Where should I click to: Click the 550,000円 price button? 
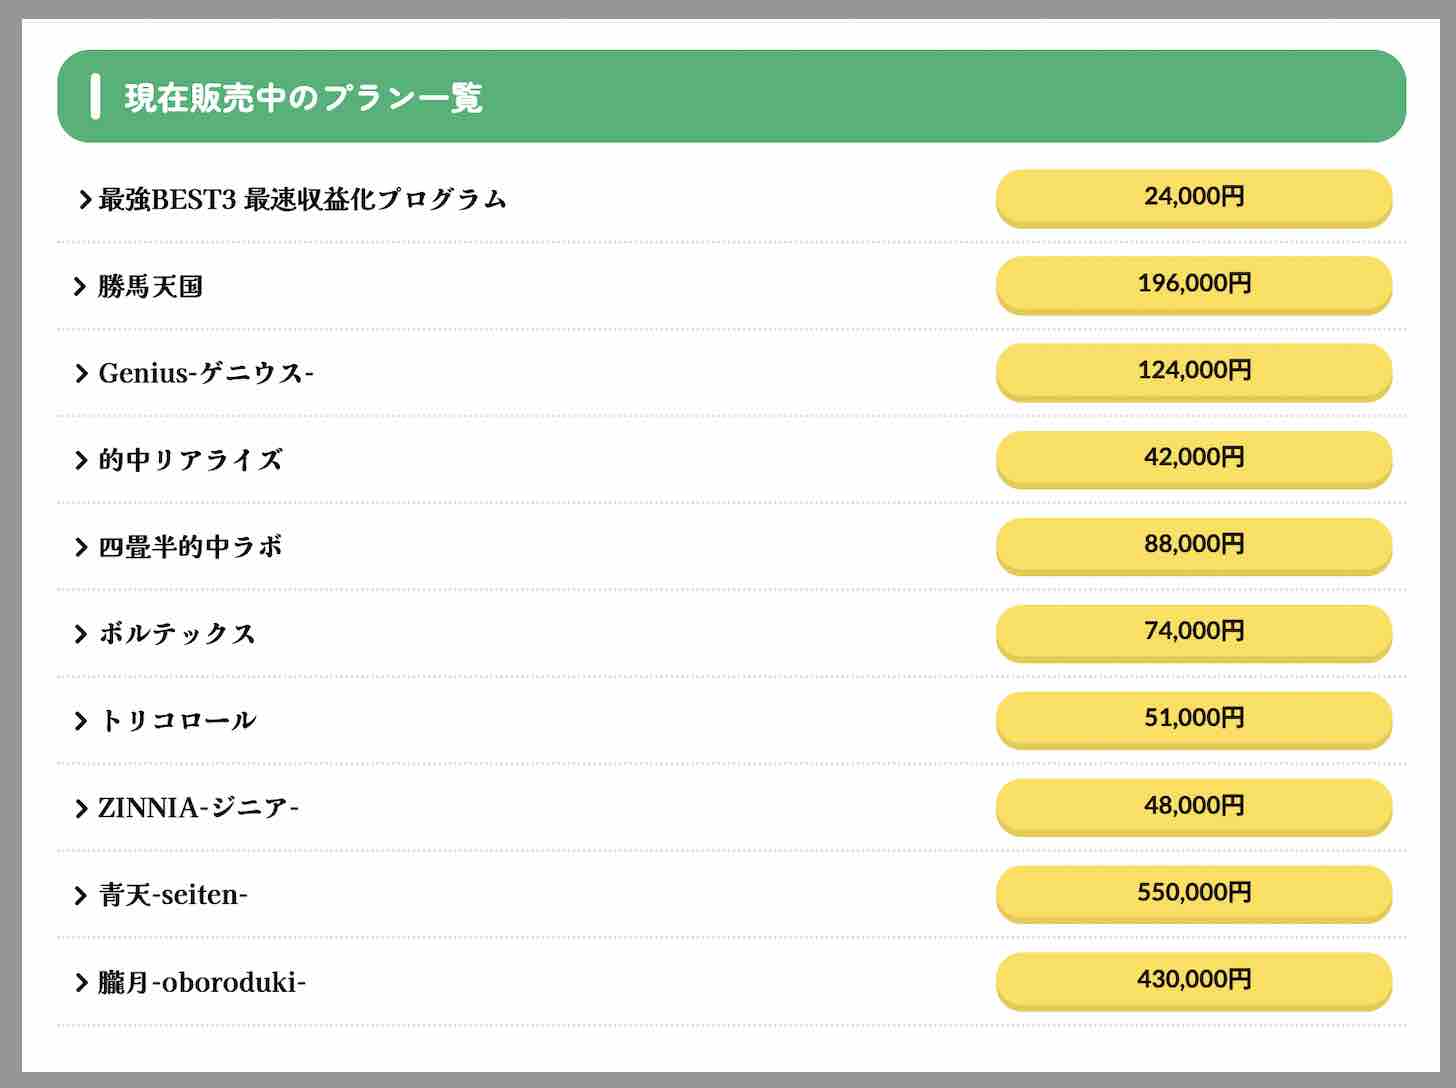(x=1194, y=893)
